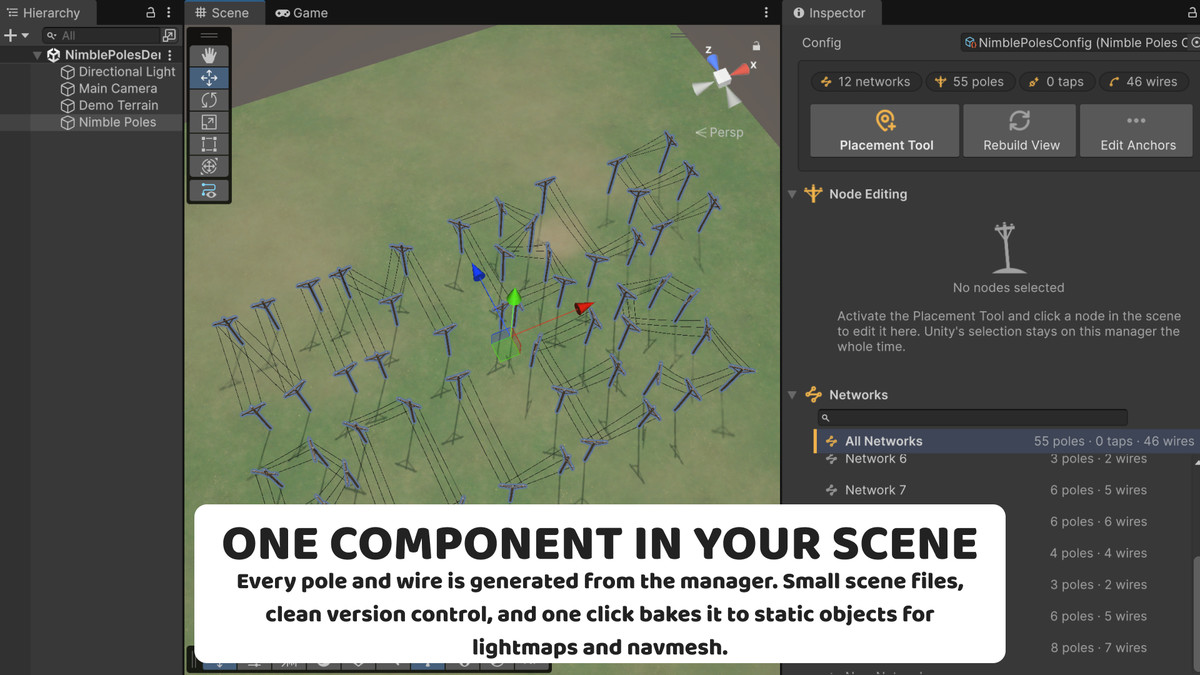The width and height of the screenshot is (1200, 675).
Task: Select the Move tool in scene toolbar
Action: (209, 78)
